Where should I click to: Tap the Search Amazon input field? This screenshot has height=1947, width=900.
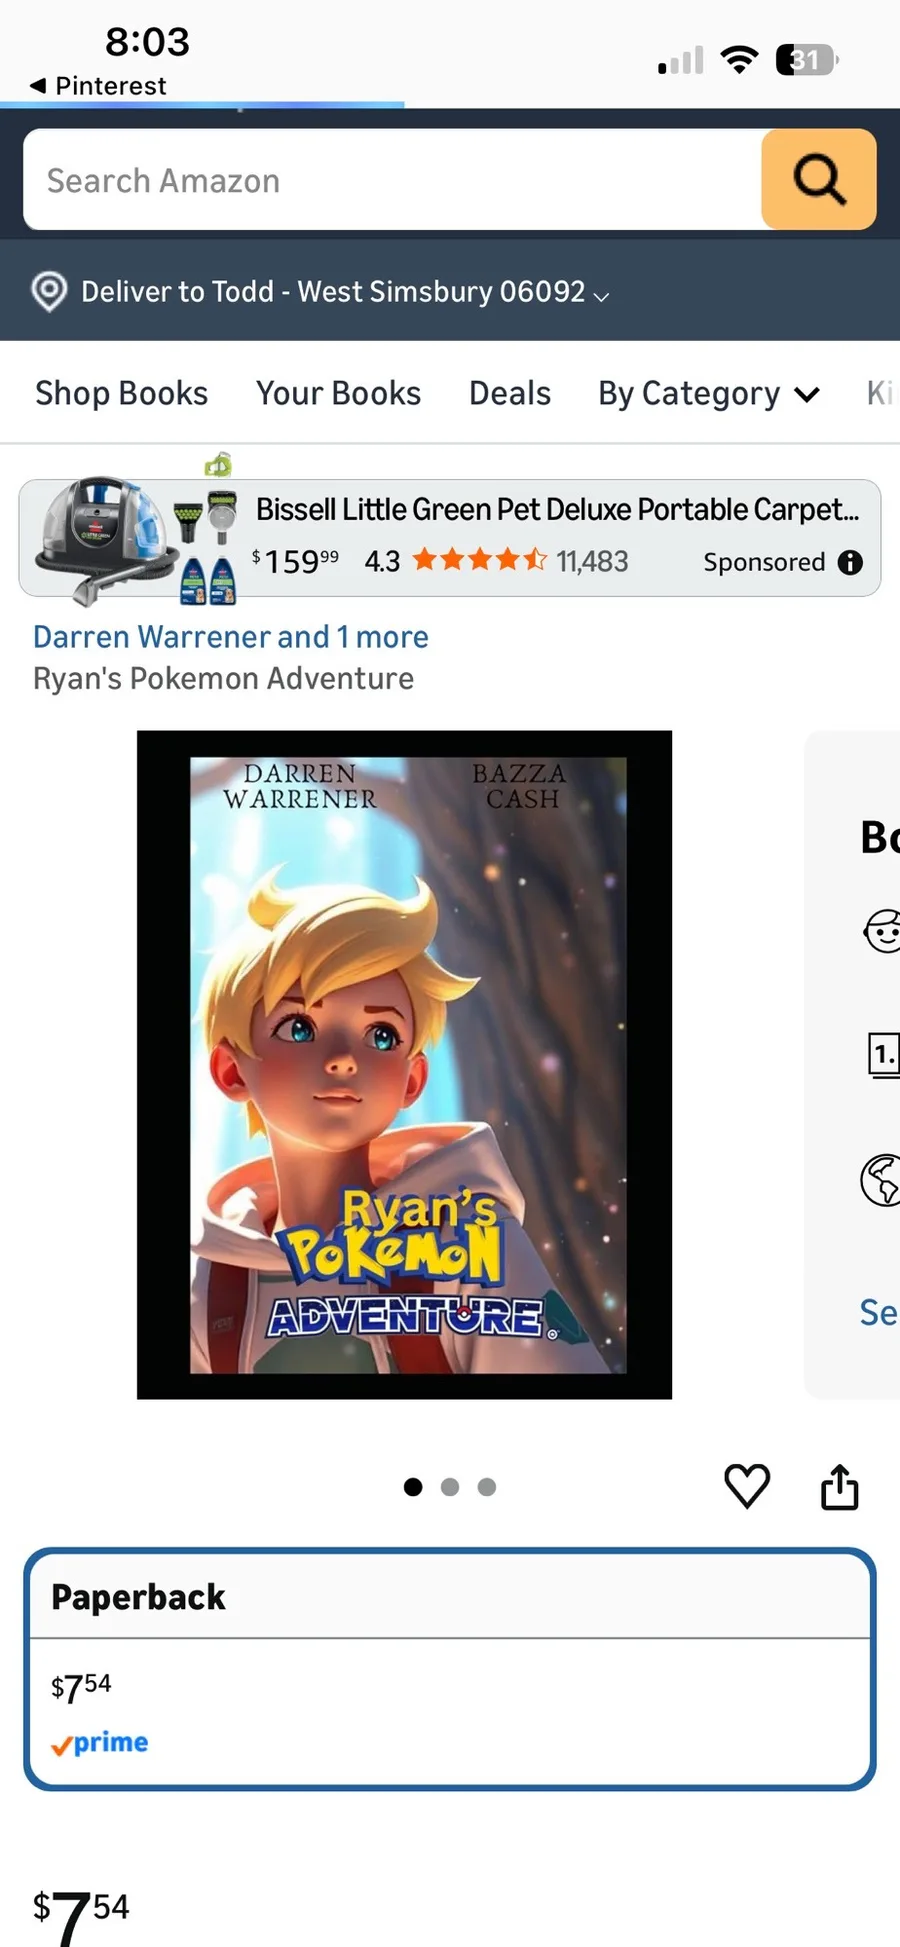coord(390,180)
